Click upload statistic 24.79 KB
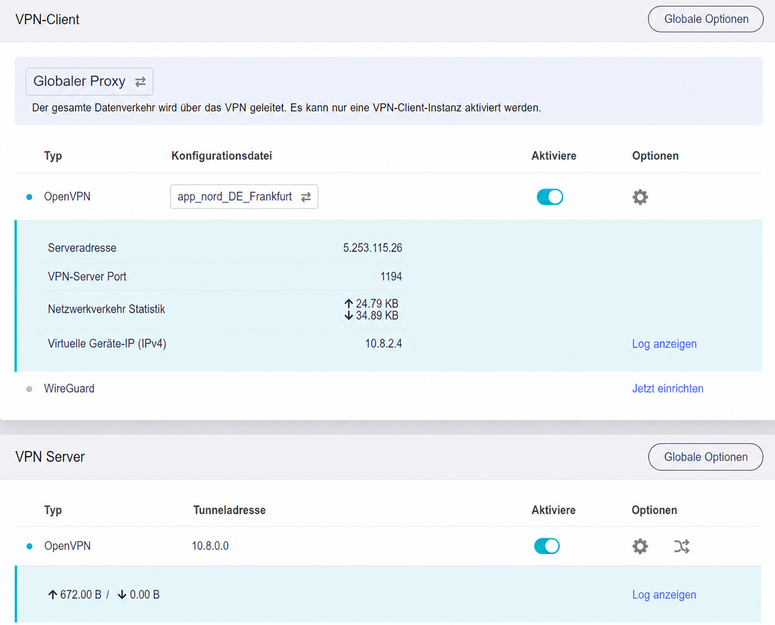The height and width of the screenshot is (625, 775). coord(372,303)
